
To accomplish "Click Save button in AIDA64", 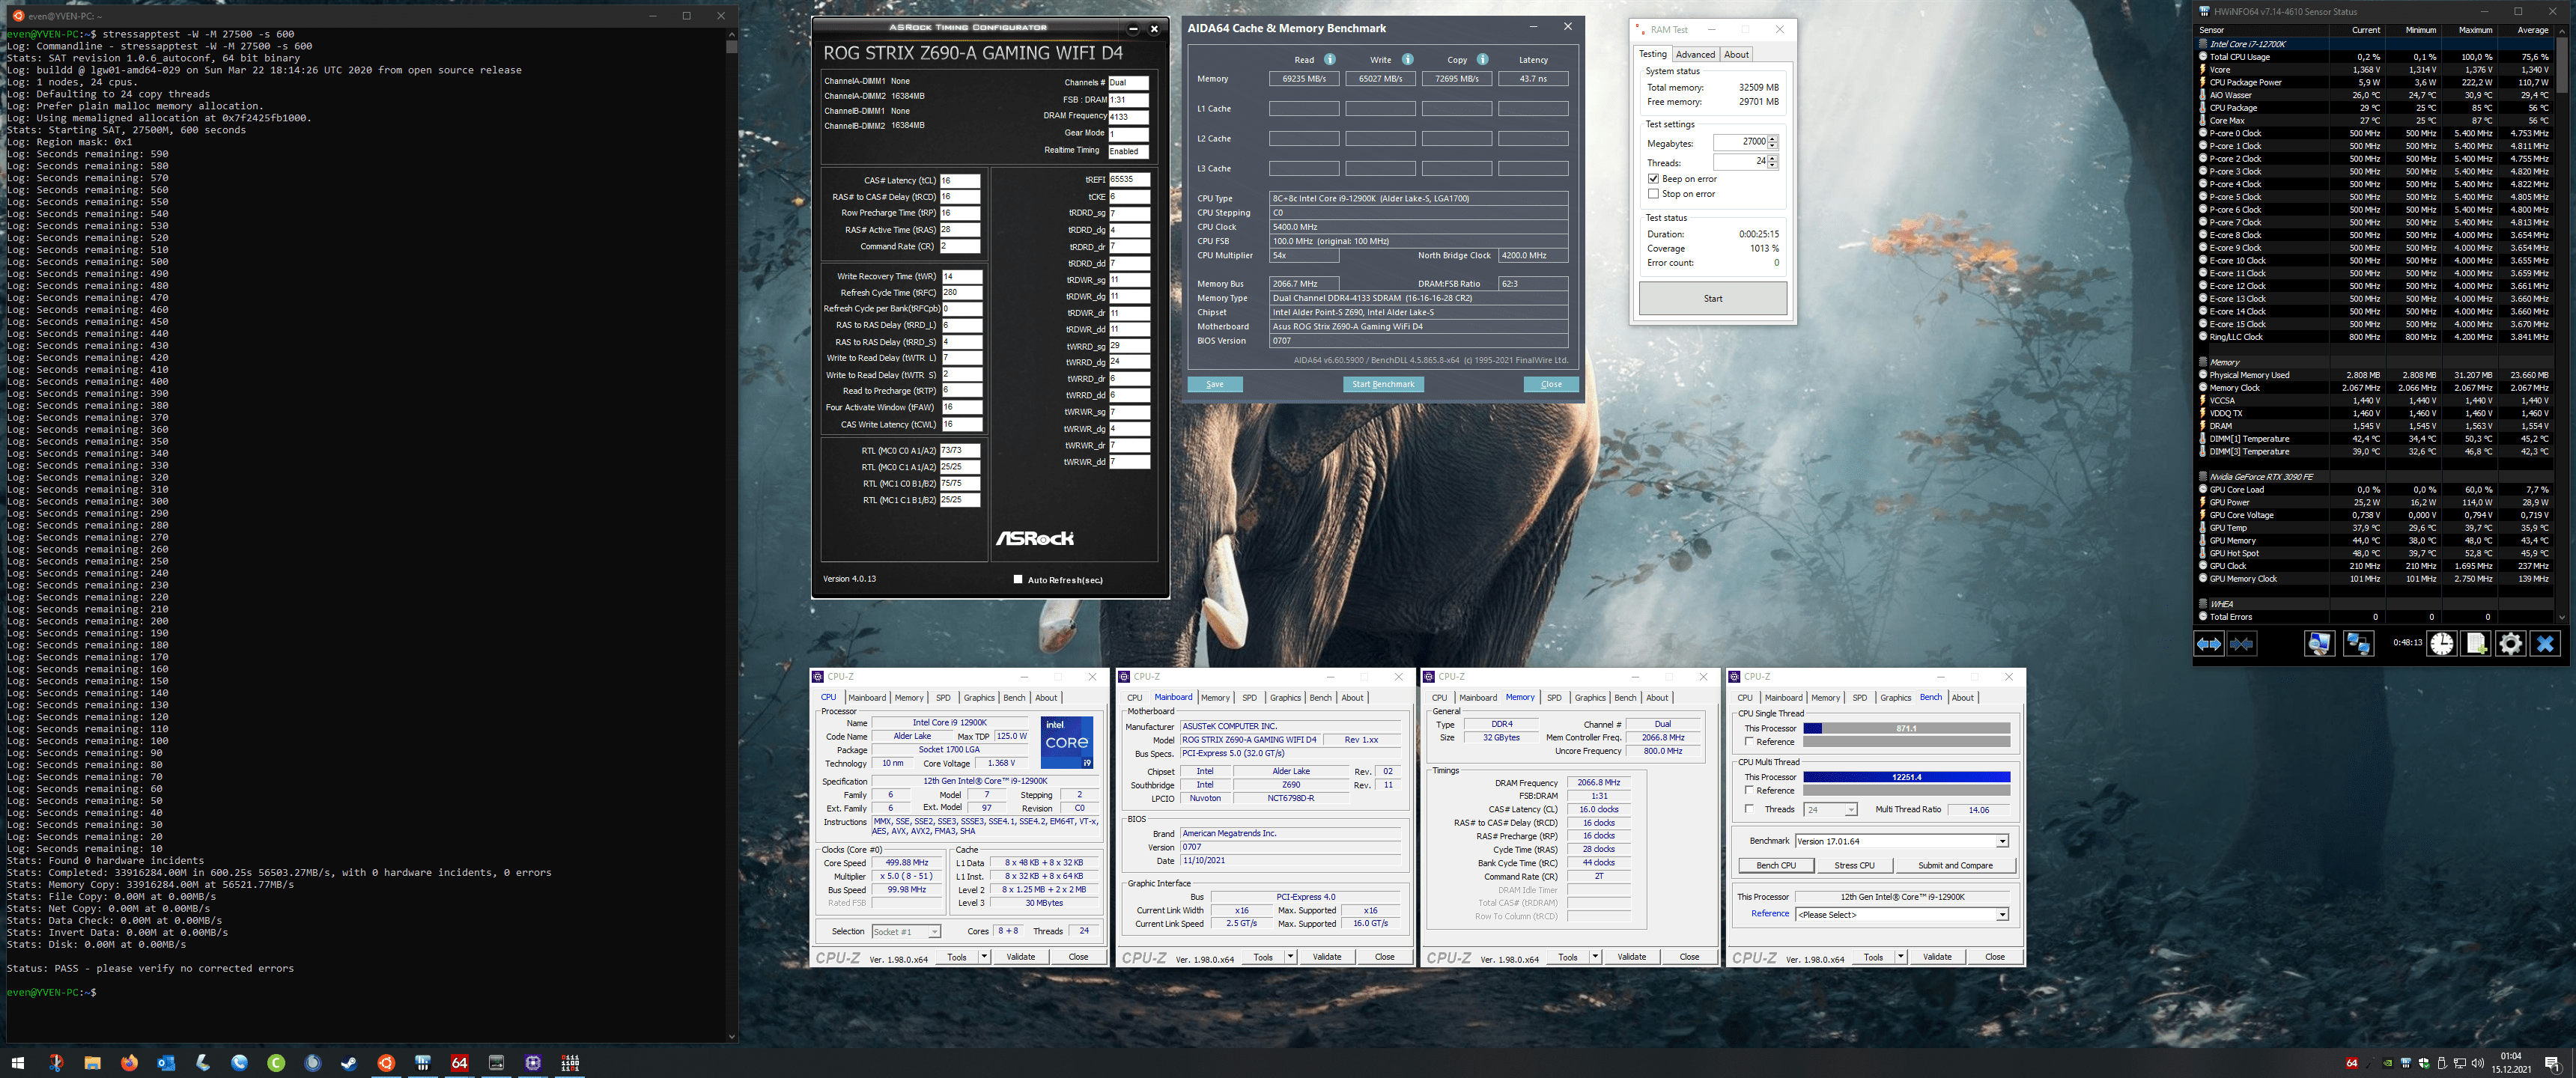I will click(x=1214, y=384).
